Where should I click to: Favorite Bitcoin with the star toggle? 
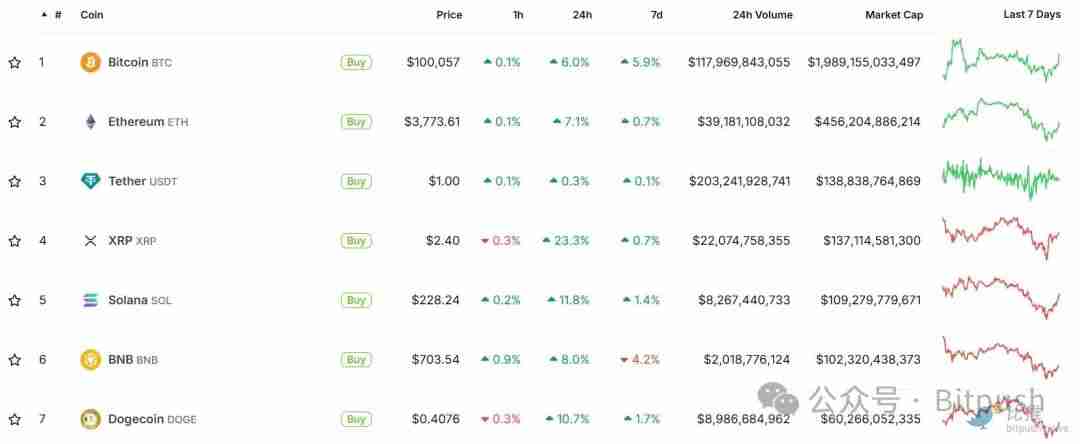click(x=15, y=63)
